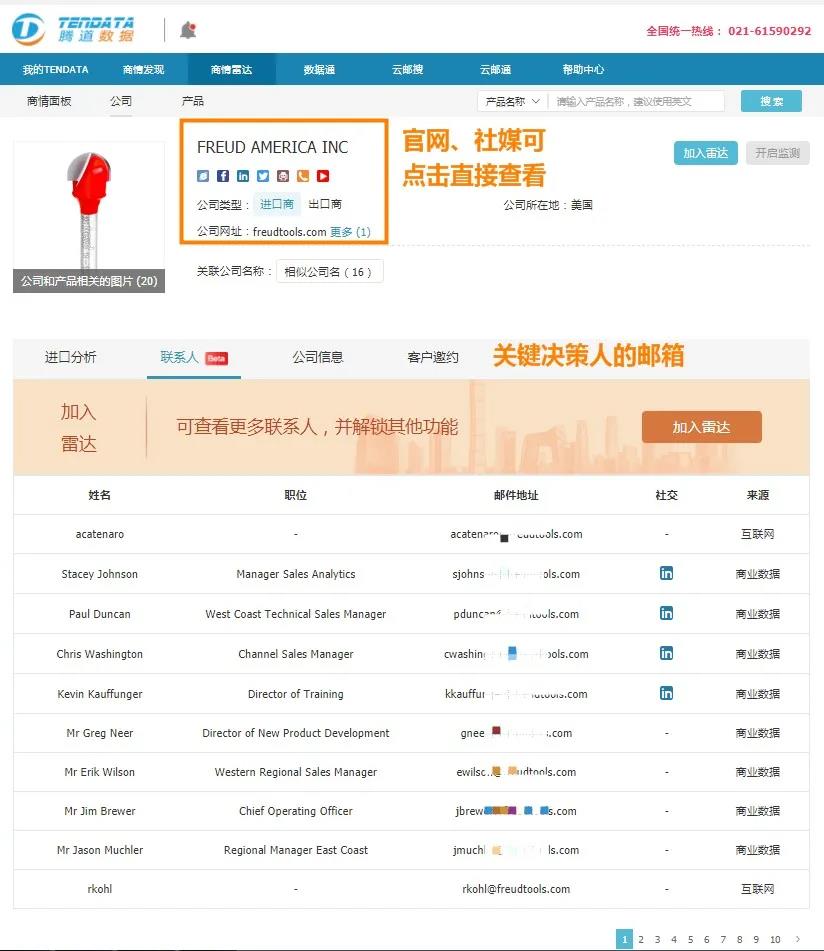Screen dimensions: 824x951
Task: Select 出口商 company type
Action: coord(325,204)
